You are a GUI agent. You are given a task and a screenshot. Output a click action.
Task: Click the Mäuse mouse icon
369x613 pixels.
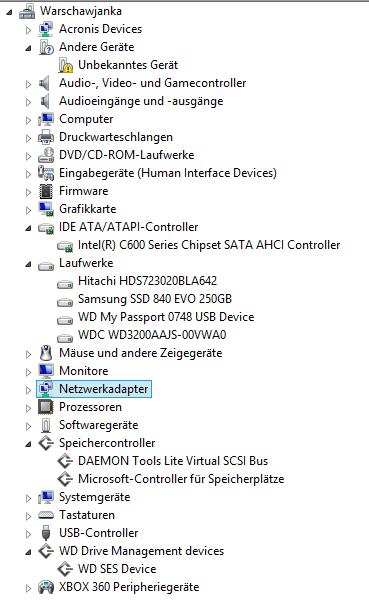click(x=46, y=353)
